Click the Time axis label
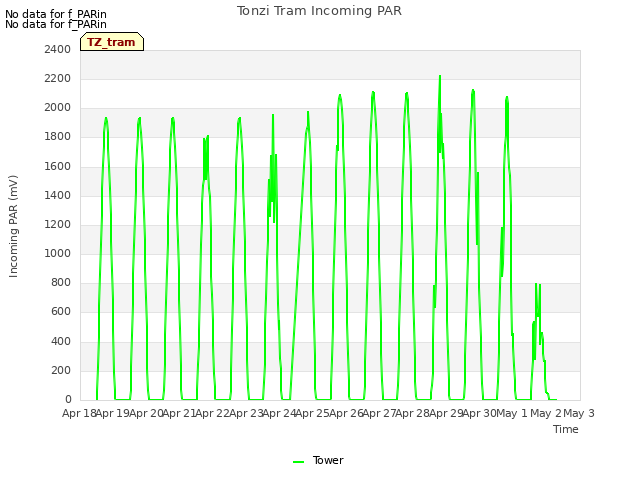The image size is (640, 480). tap(565, 429)
